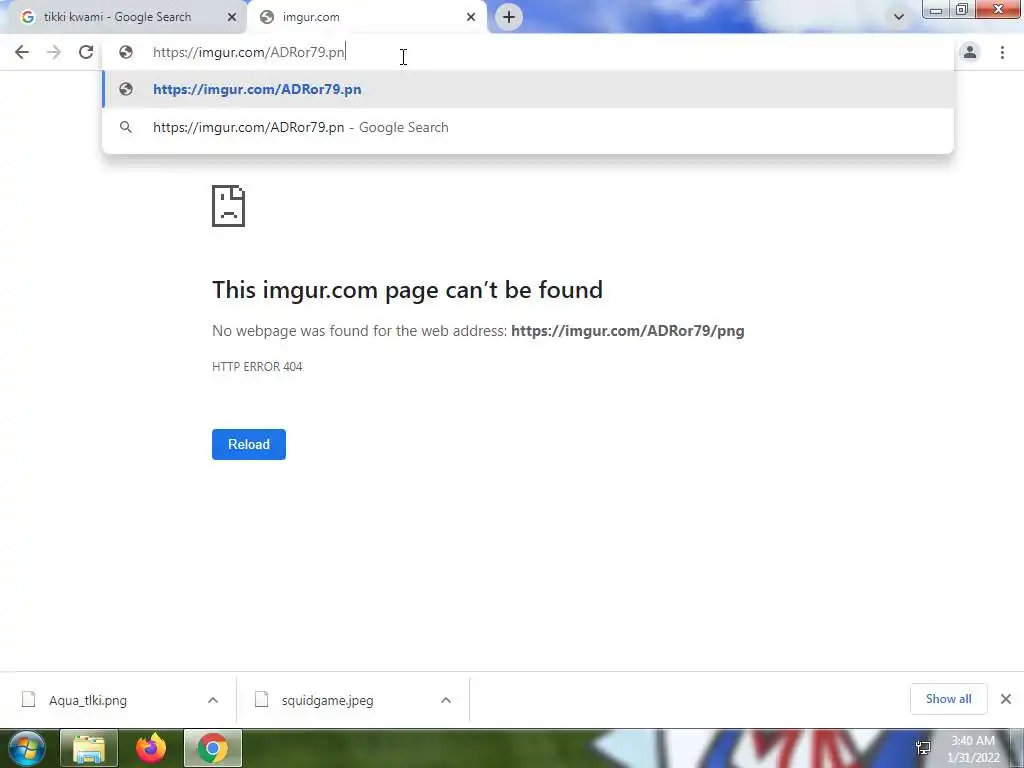The height and width of the screenshot is (768, 1024).
Task: Click the page can't be found heading
Action: 408,289
